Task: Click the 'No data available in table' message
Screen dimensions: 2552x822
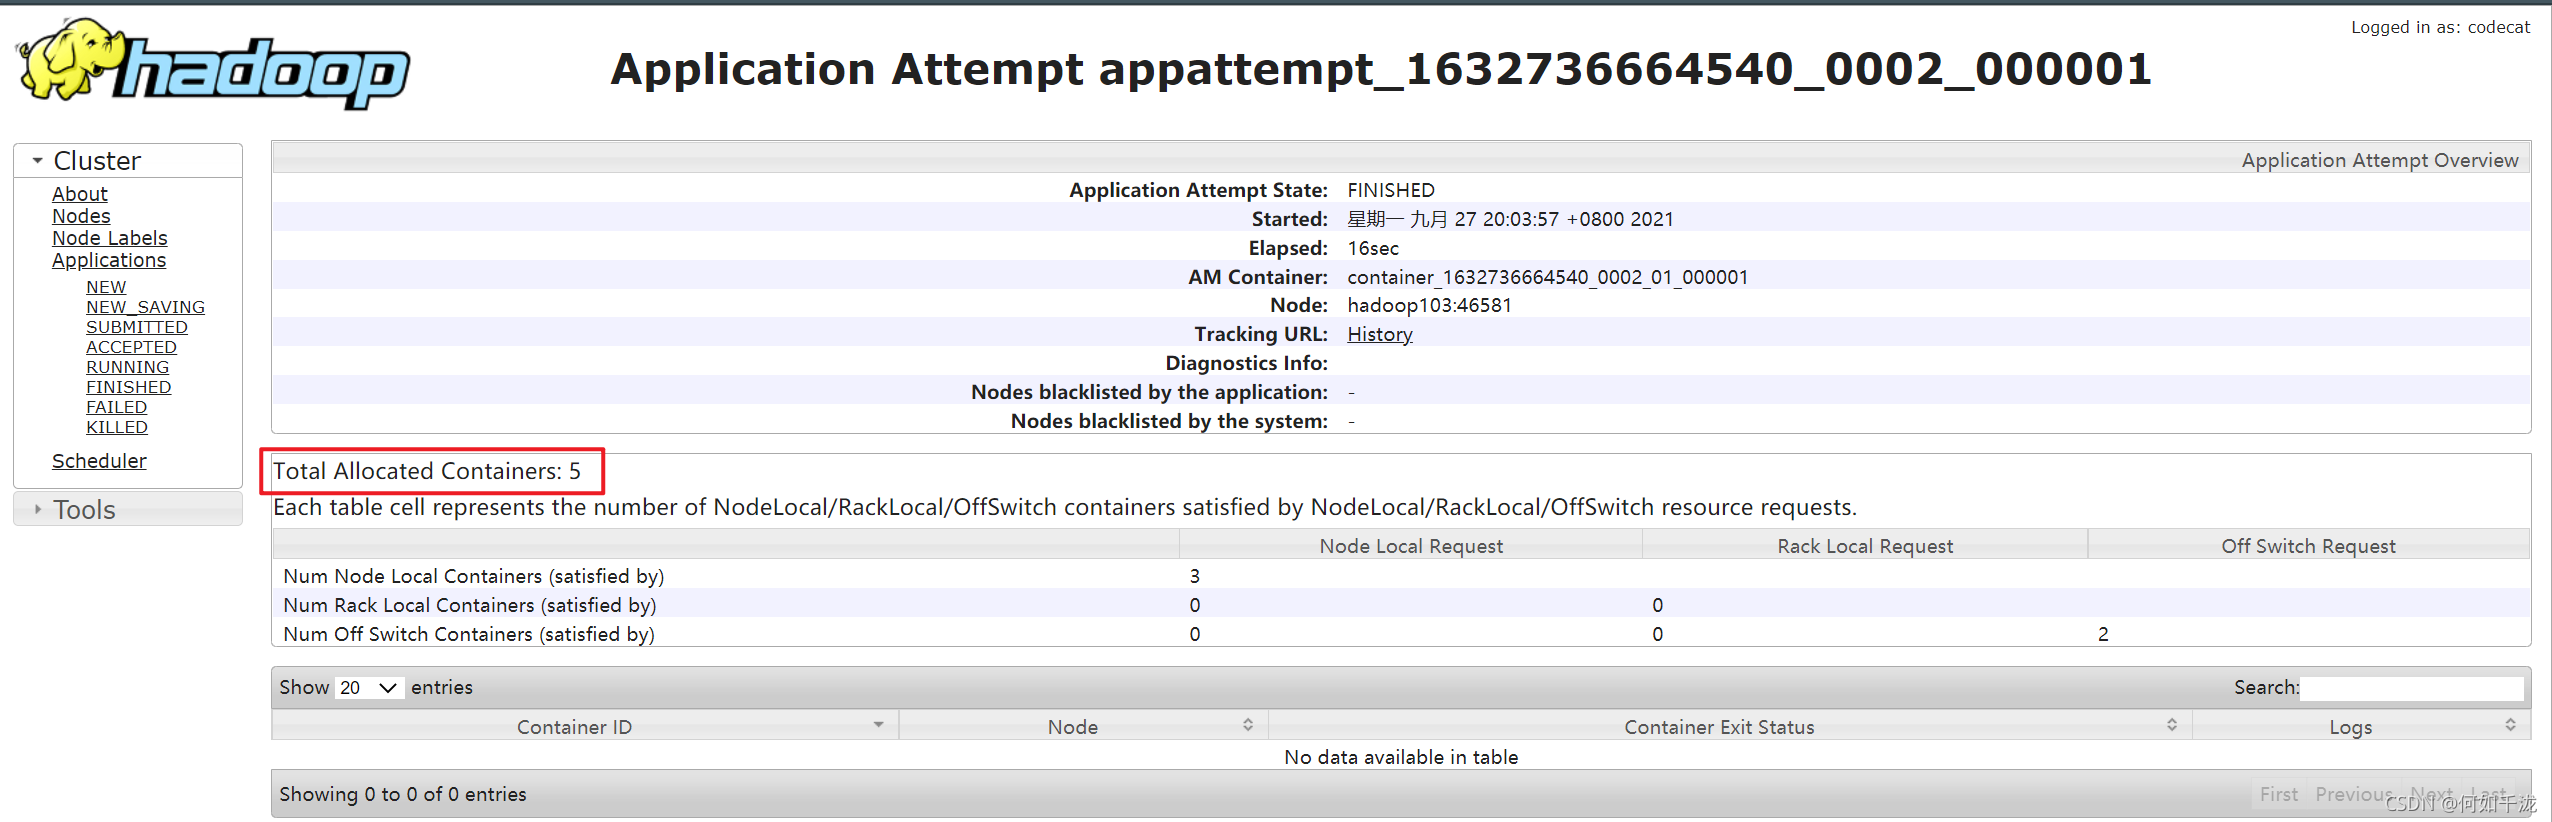Action: click(x=1401, y=757)
